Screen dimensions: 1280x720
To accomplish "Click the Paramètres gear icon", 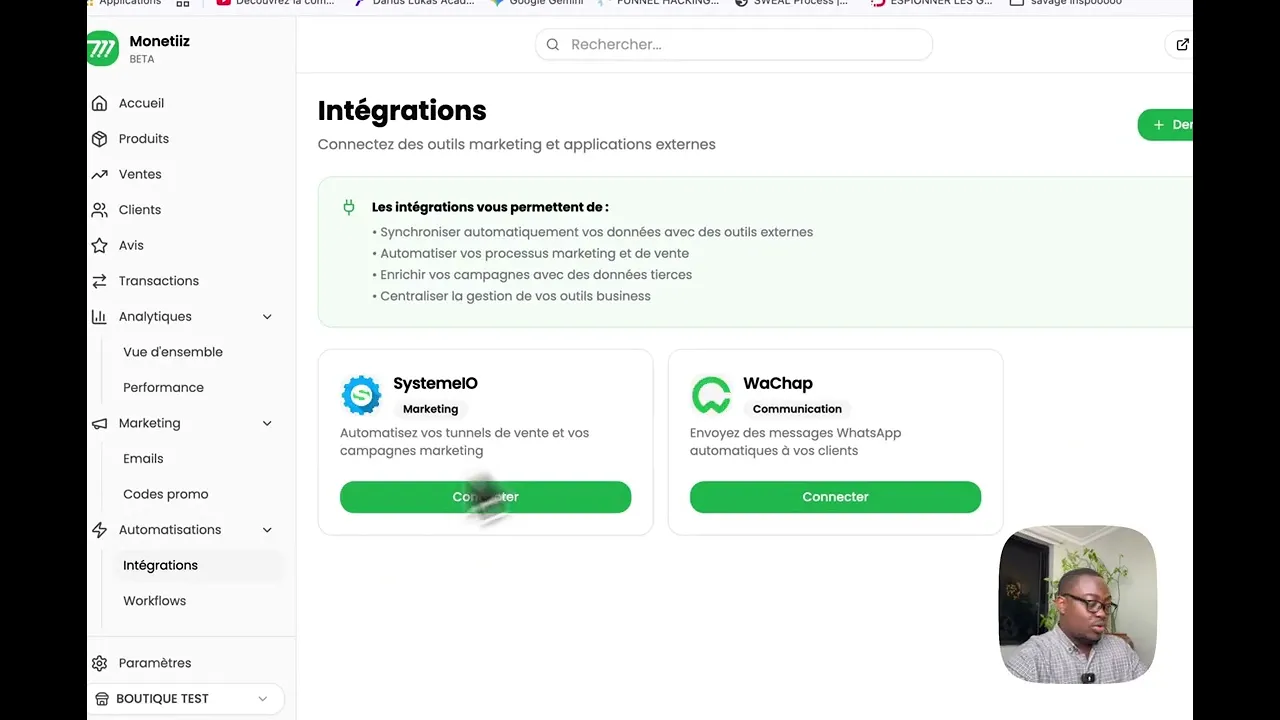I will [x=99, y=663].
